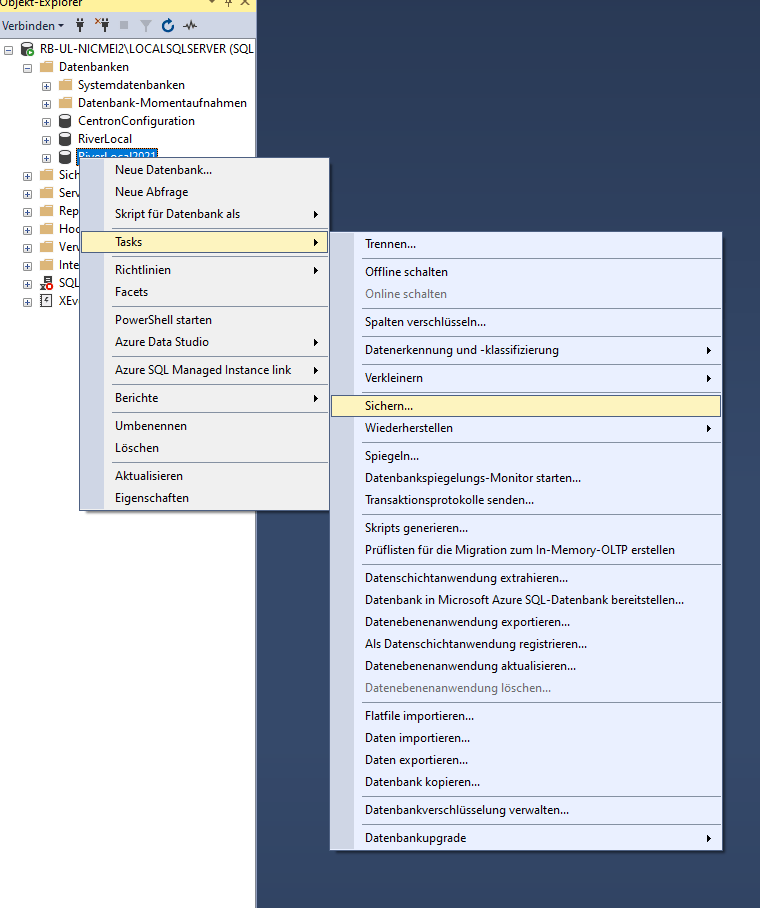Viewport: 760px width, 908px height.
Task: Click the connect Object Explorer plug icon
Action: tap(80, 25)
